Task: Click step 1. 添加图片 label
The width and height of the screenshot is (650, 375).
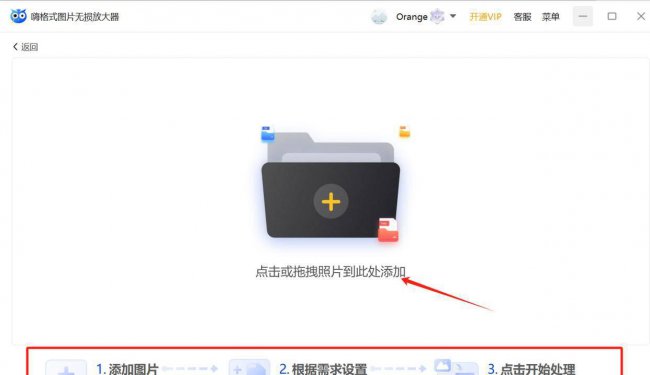Action: tap(127, 369)
